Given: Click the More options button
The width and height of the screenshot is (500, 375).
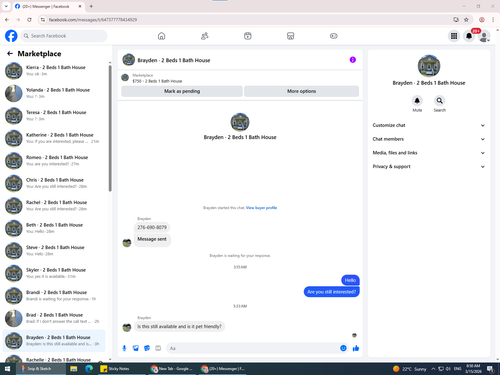Looking at the screenshot, I should coord(301,91).
